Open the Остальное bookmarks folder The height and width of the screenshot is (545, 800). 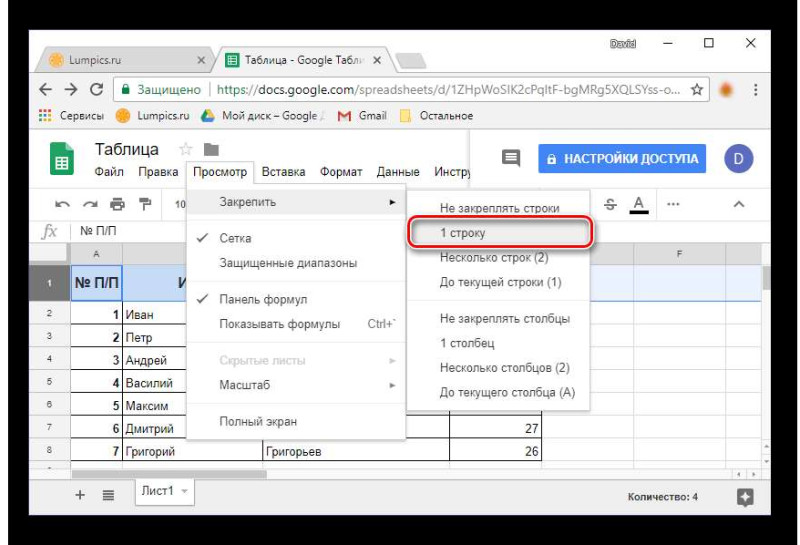[436, 116]
